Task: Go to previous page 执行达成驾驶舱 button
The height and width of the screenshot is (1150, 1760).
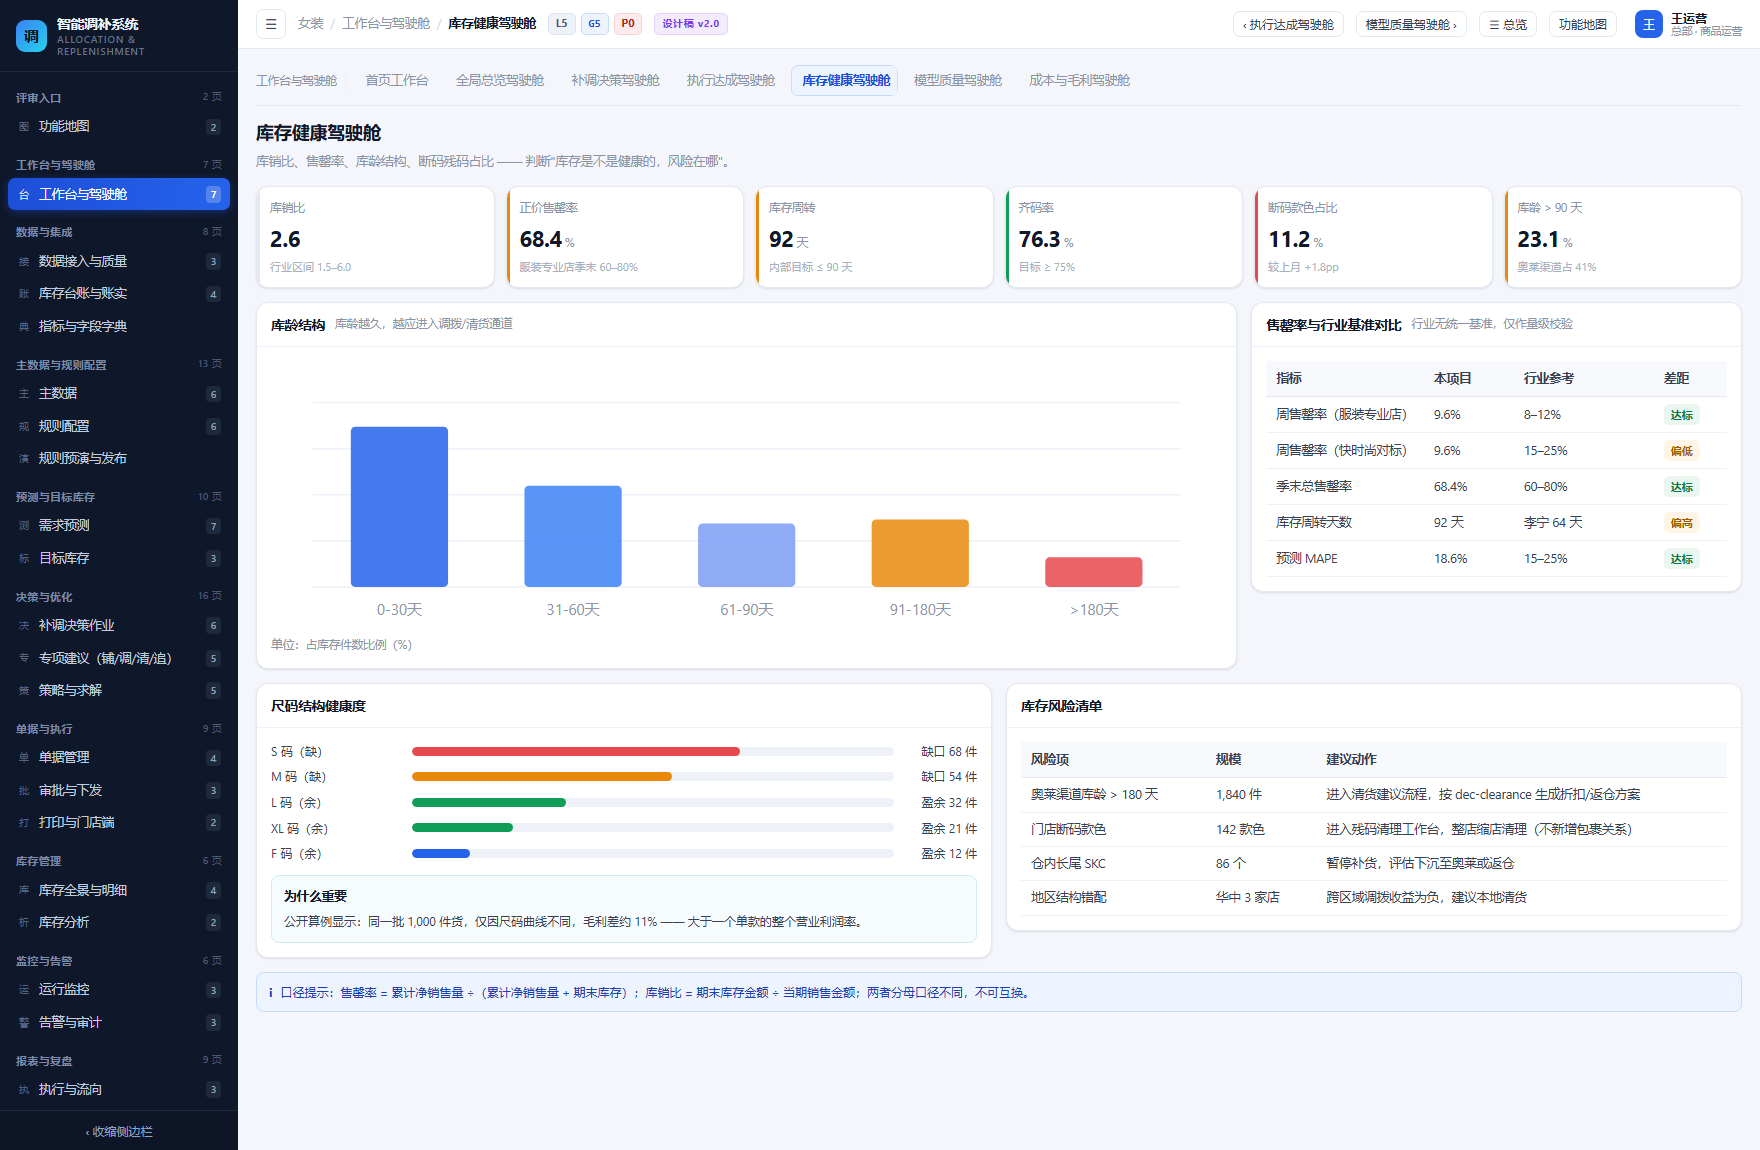Action: point(1288,24)
